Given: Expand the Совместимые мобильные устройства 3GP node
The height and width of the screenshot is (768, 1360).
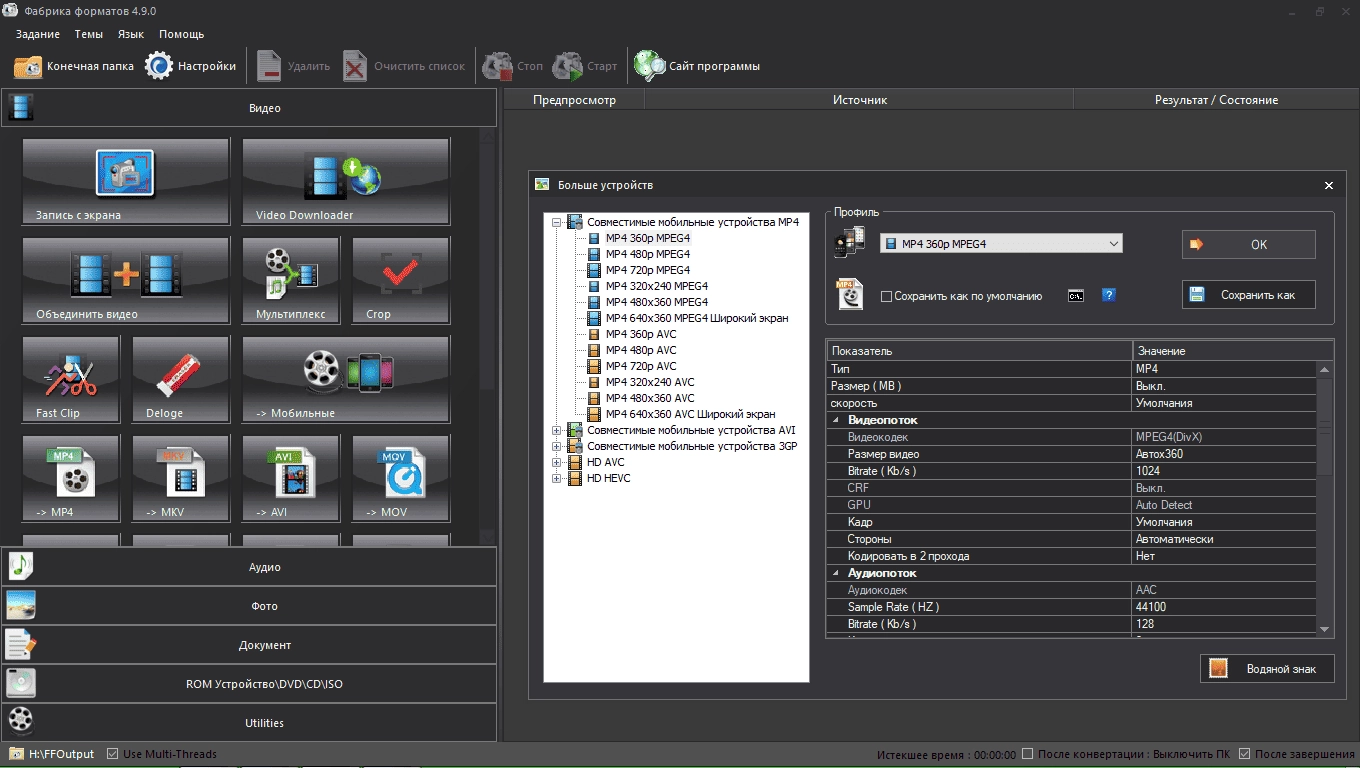Looking at the screenshot, I should click(557, 446).
